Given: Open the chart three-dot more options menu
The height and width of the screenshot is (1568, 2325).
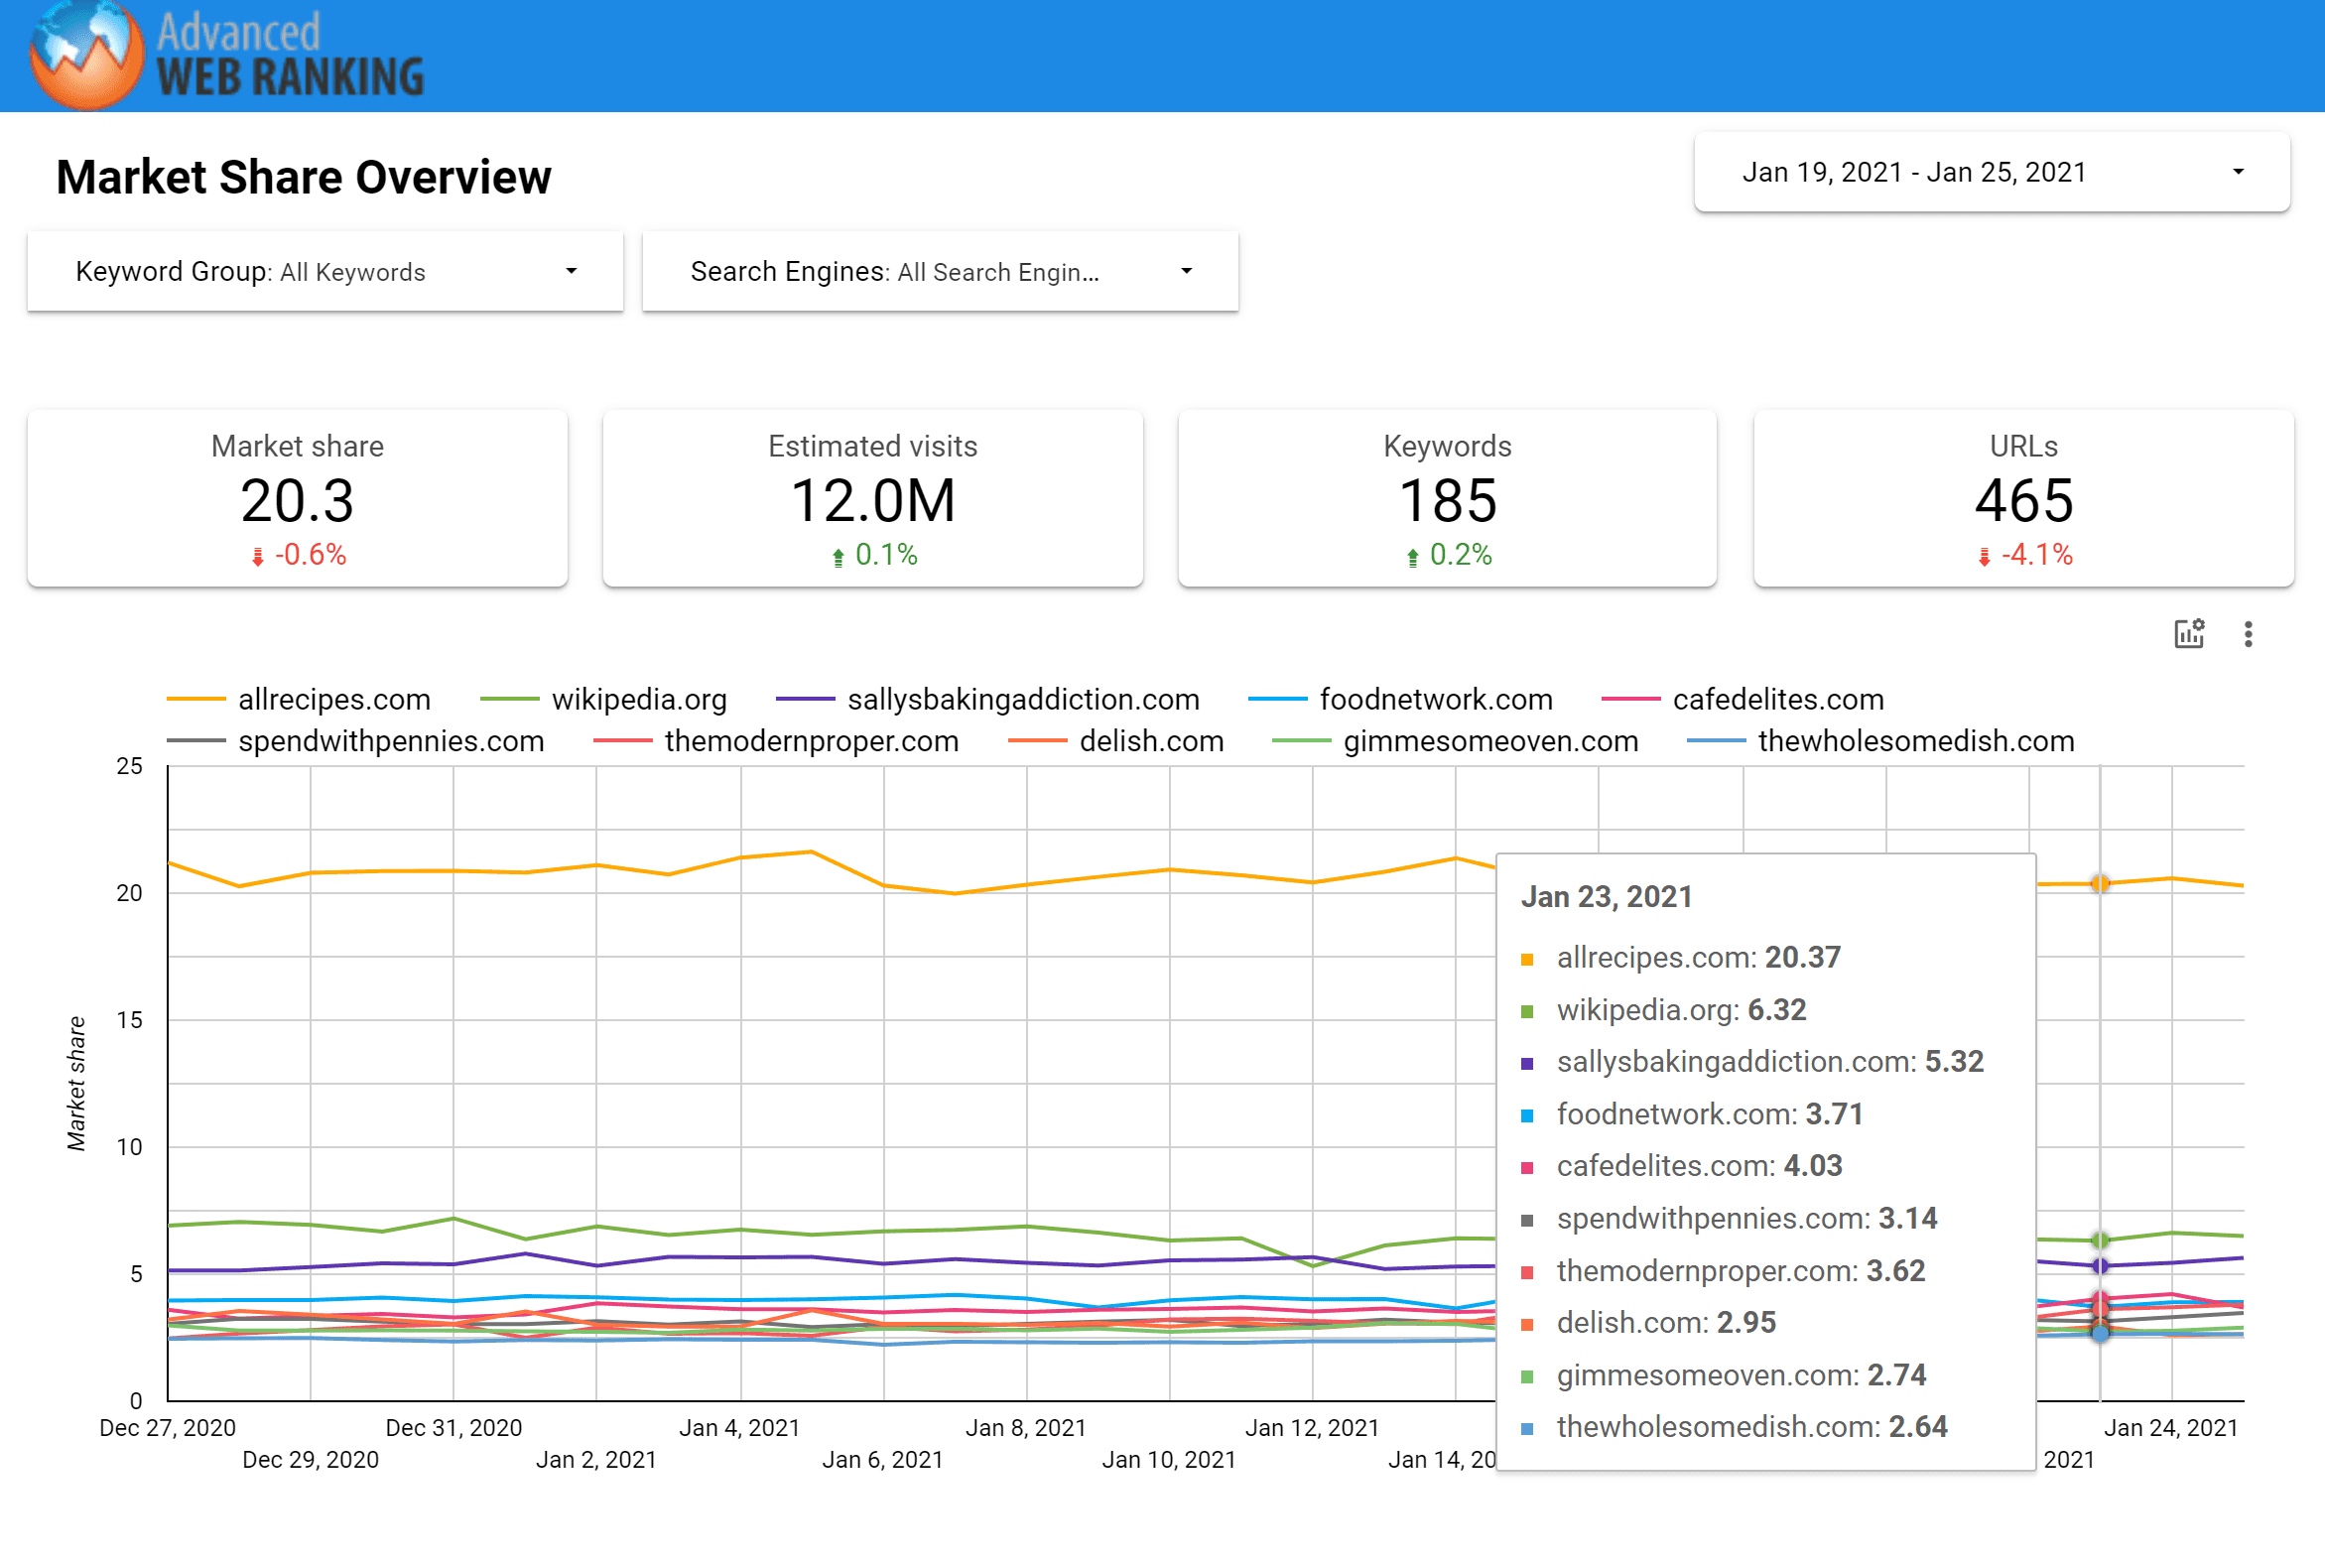Looking at the screenshot, I should (2248, 634).
